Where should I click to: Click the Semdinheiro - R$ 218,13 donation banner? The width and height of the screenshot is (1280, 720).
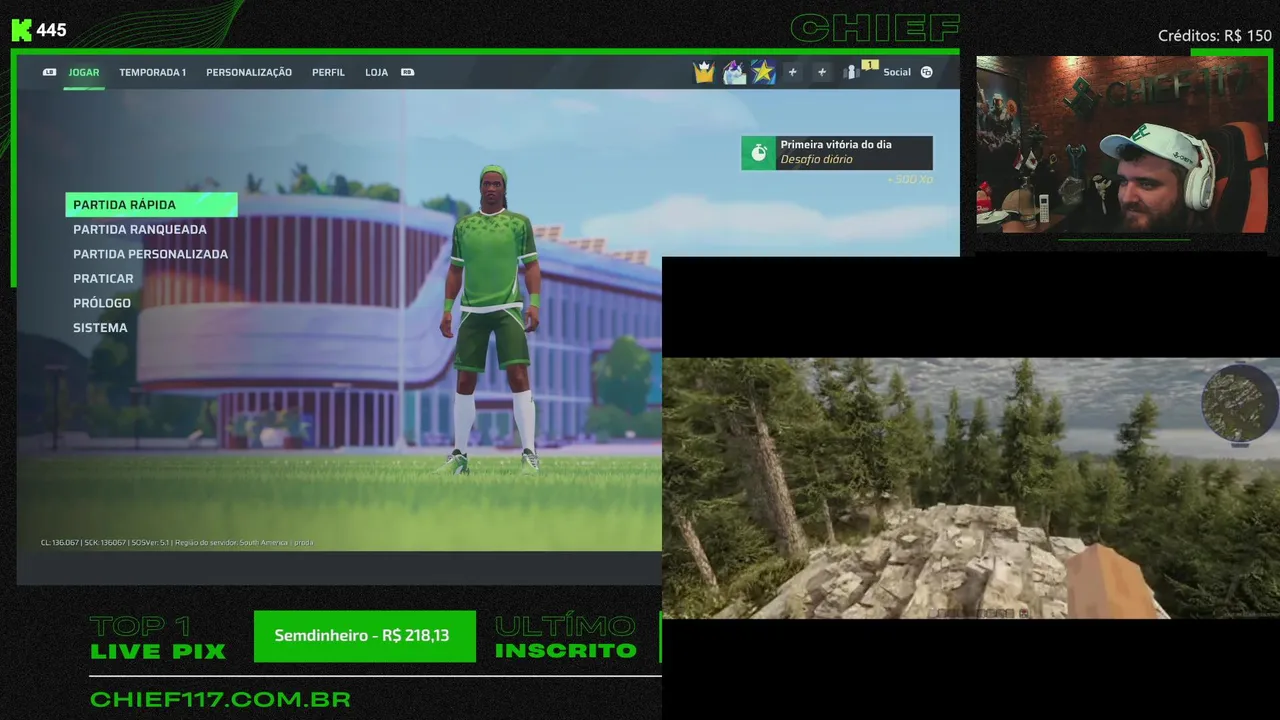[x=365, y=636]
